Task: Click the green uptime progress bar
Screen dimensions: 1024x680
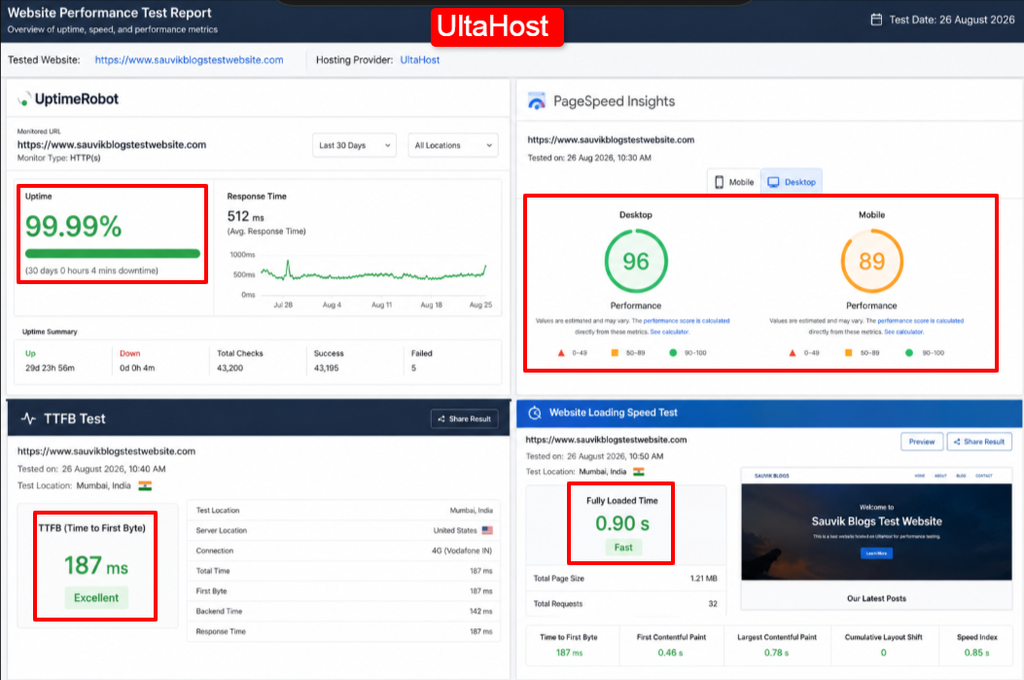Action: click(112, 253)
